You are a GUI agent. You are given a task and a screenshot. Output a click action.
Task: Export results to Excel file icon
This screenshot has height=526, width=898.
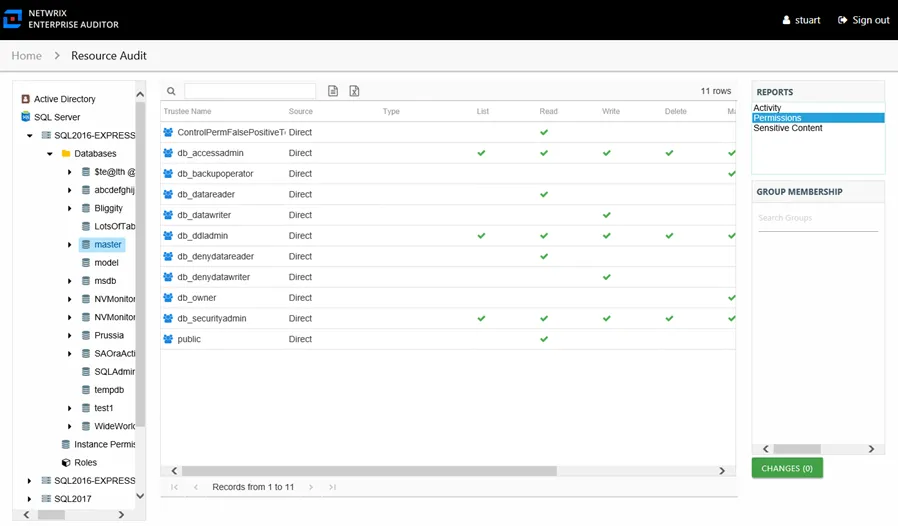tap(354, 91)
